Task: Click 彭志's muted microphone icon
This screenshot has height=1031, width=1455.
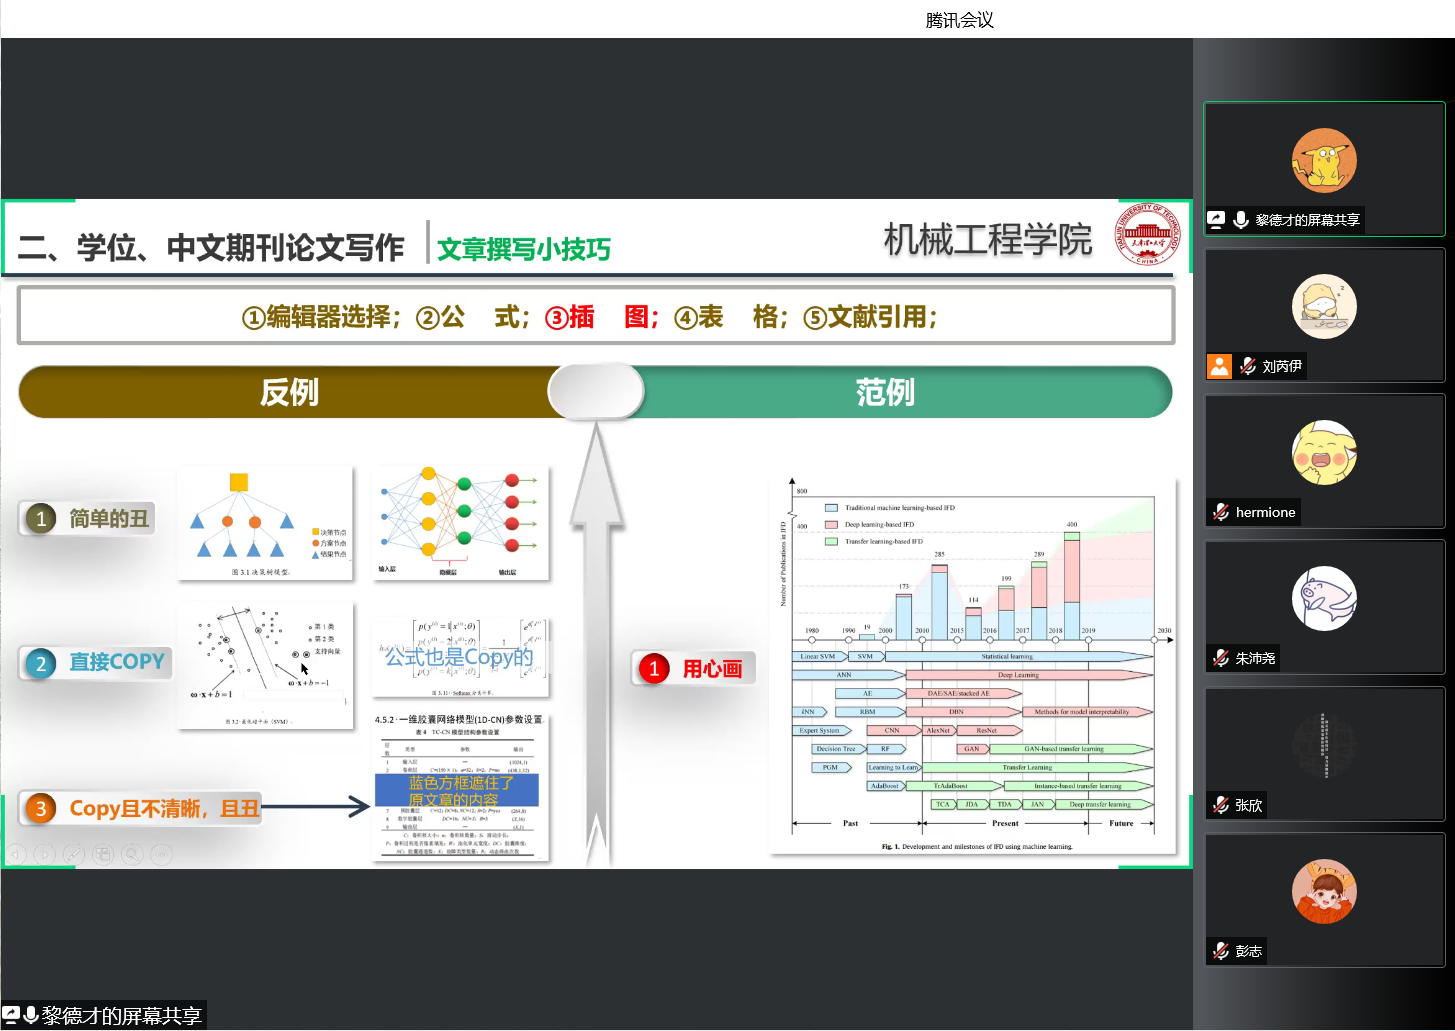Action: tap(1221, 951)
